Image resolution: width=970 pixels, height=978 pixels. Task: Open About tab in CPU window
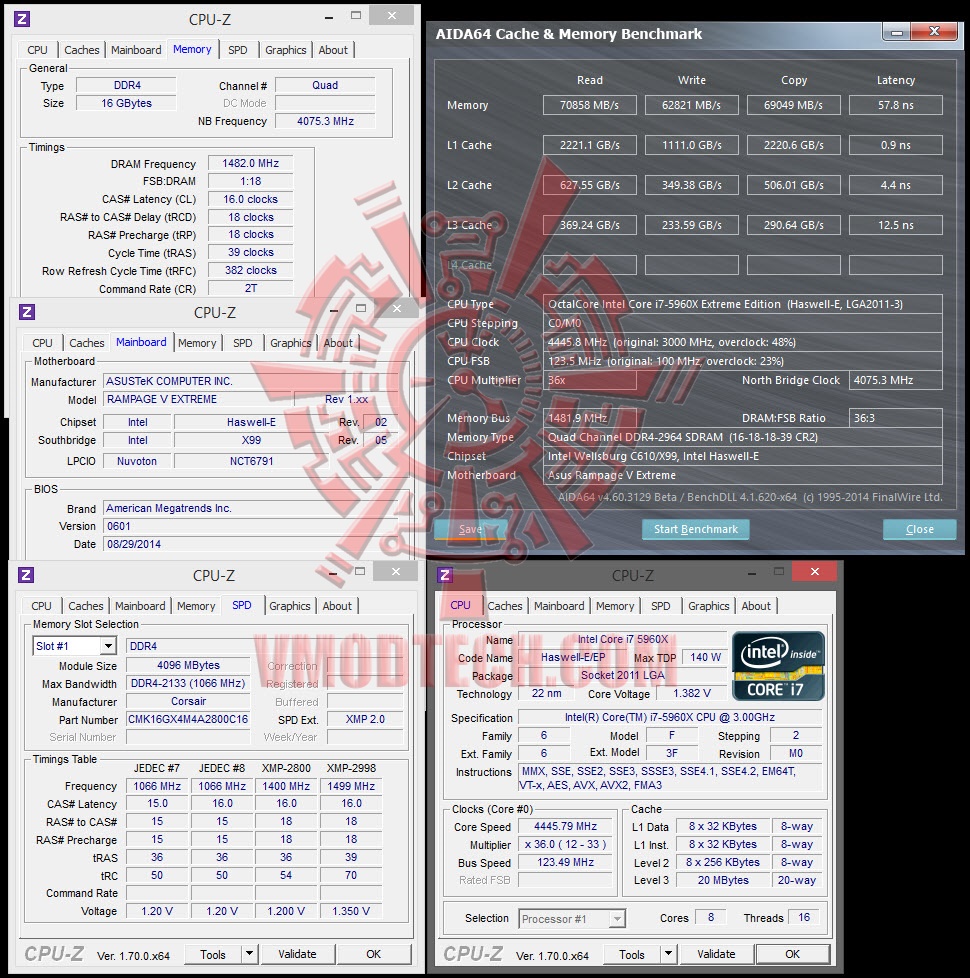click(756, 606)
